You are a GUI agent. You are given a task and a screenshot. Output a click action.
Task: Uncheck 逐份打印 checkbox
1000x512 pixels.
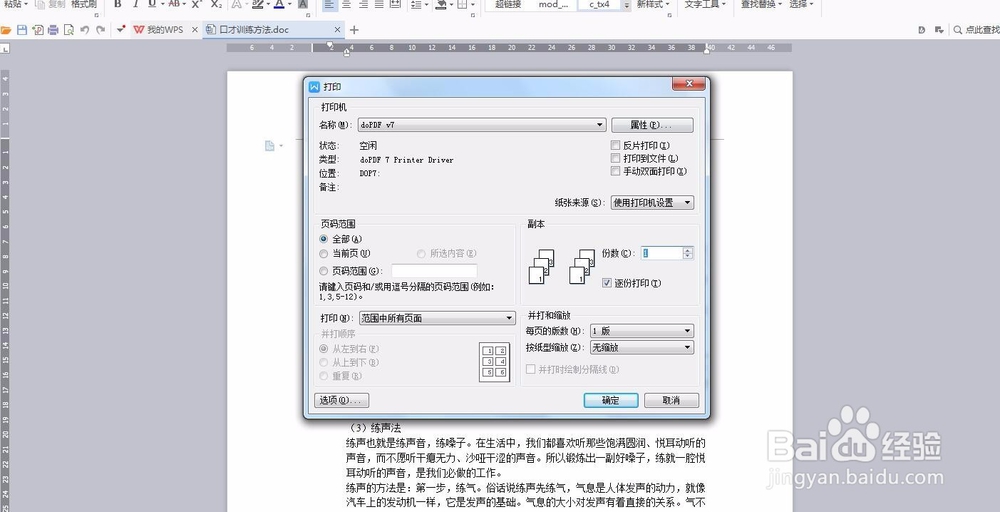coord(607,283)
